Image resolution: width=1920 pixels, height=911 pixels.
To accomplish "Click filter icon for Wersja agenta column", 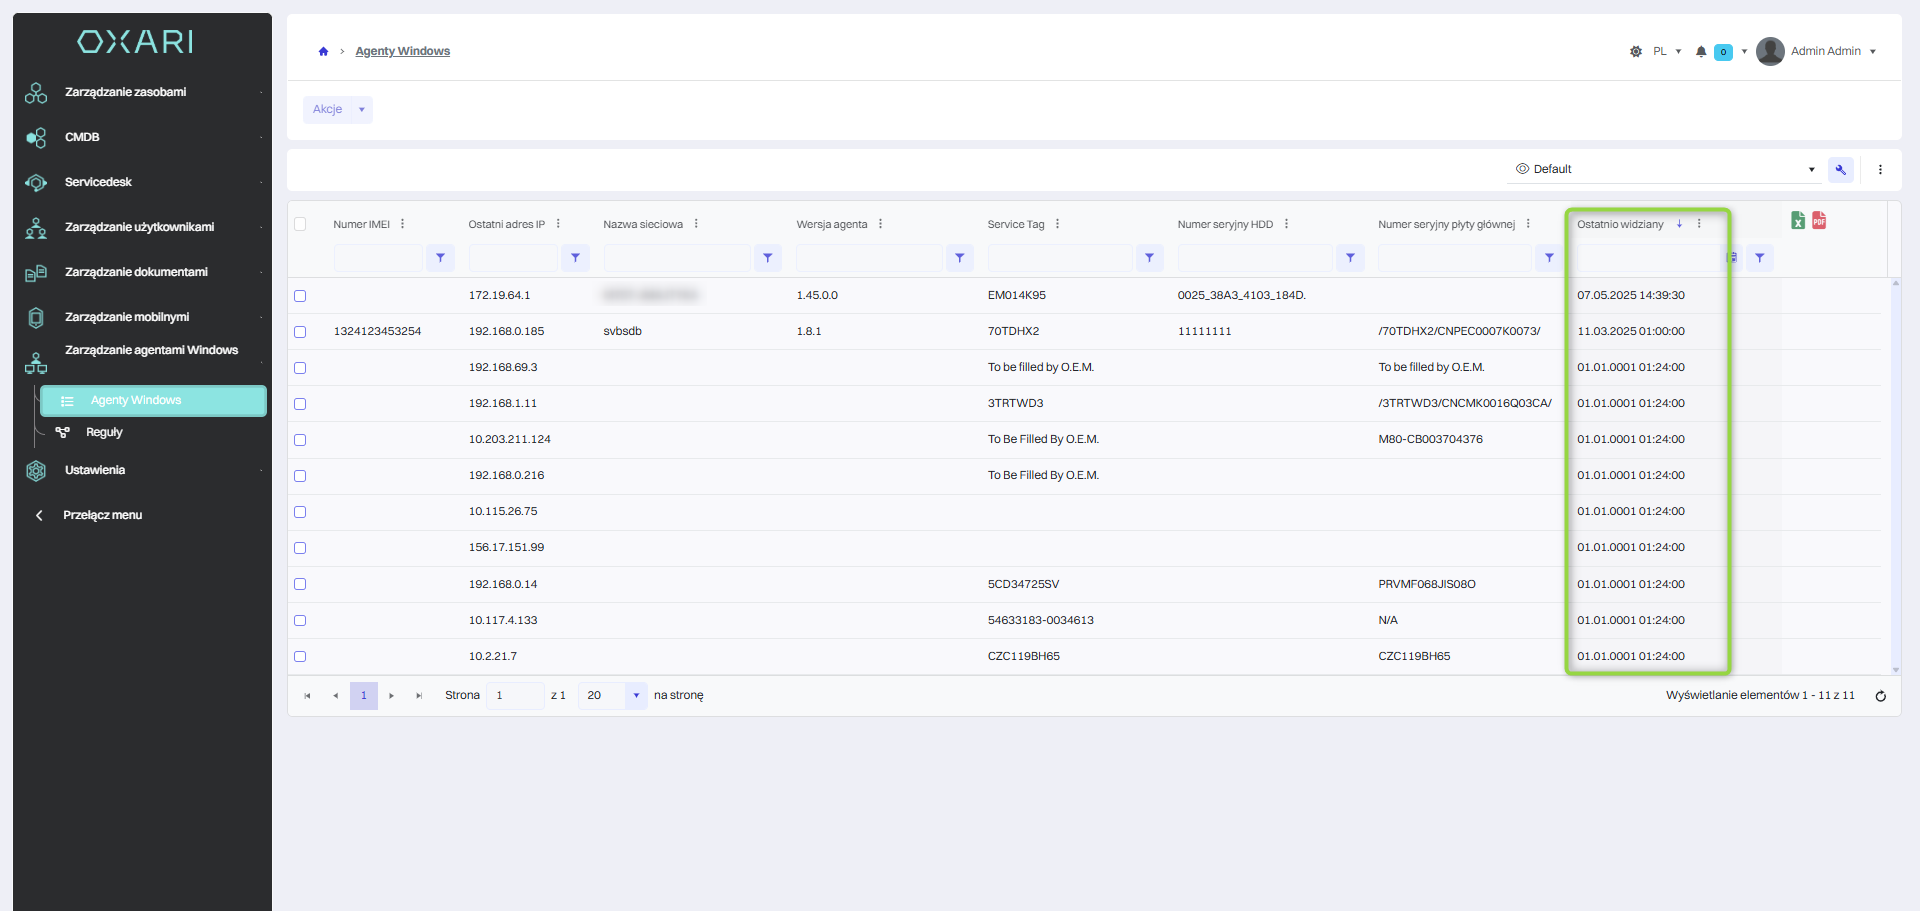I will click(960, 258).
